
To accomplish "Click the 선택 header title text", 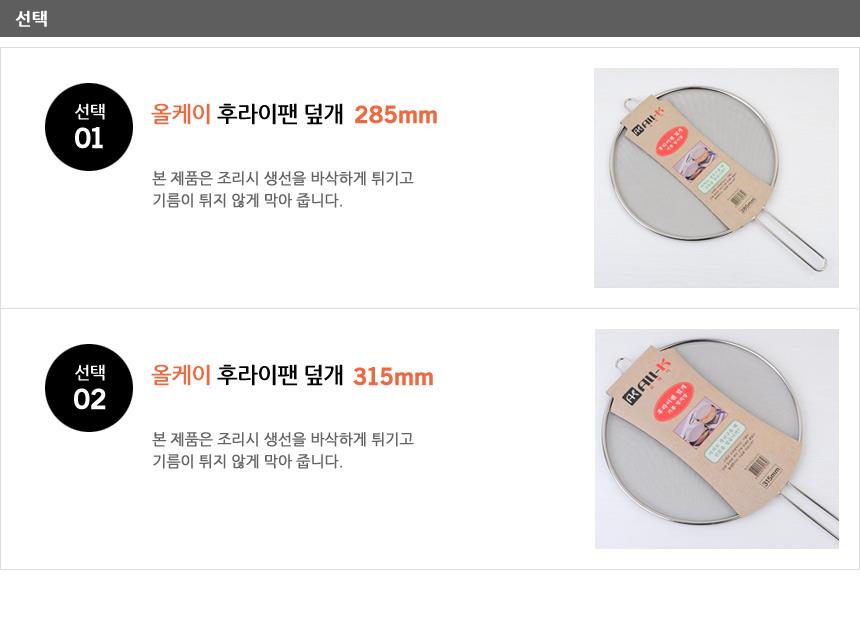I will point(32,18).
